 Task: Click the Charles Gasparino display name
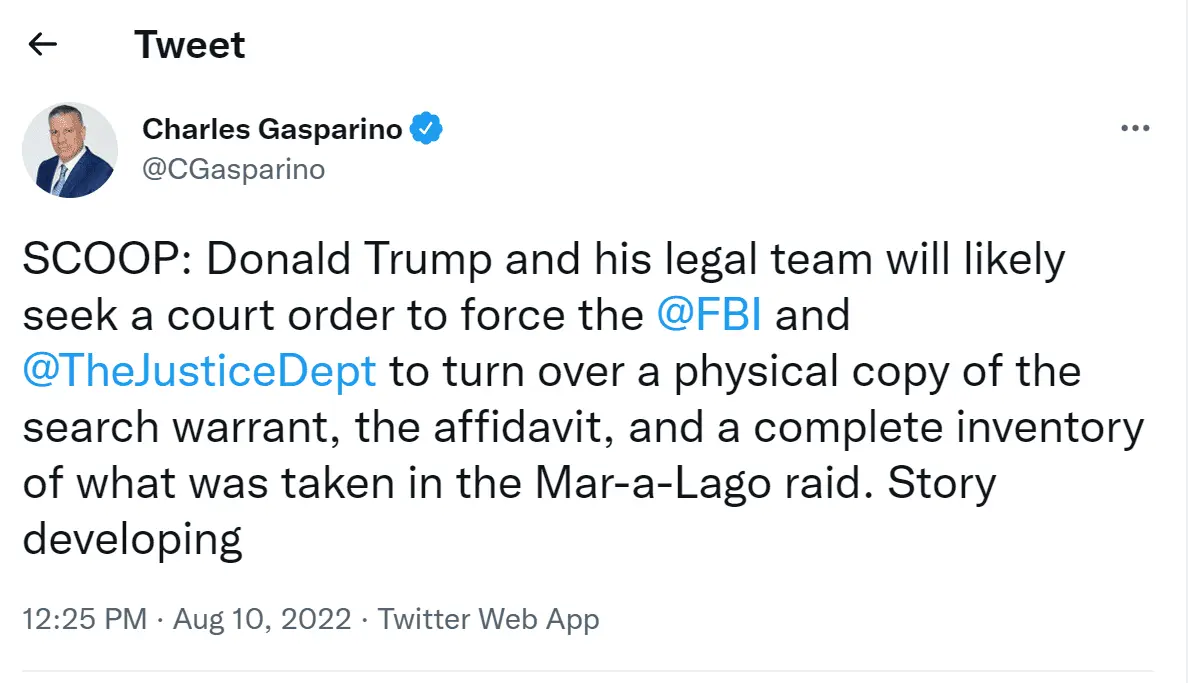(272, 129)
